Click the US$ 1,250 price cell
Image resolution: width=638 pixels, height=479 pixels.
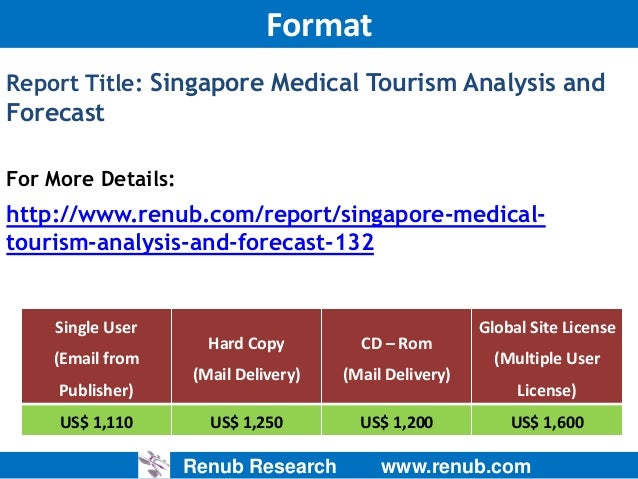click(247, 420)
